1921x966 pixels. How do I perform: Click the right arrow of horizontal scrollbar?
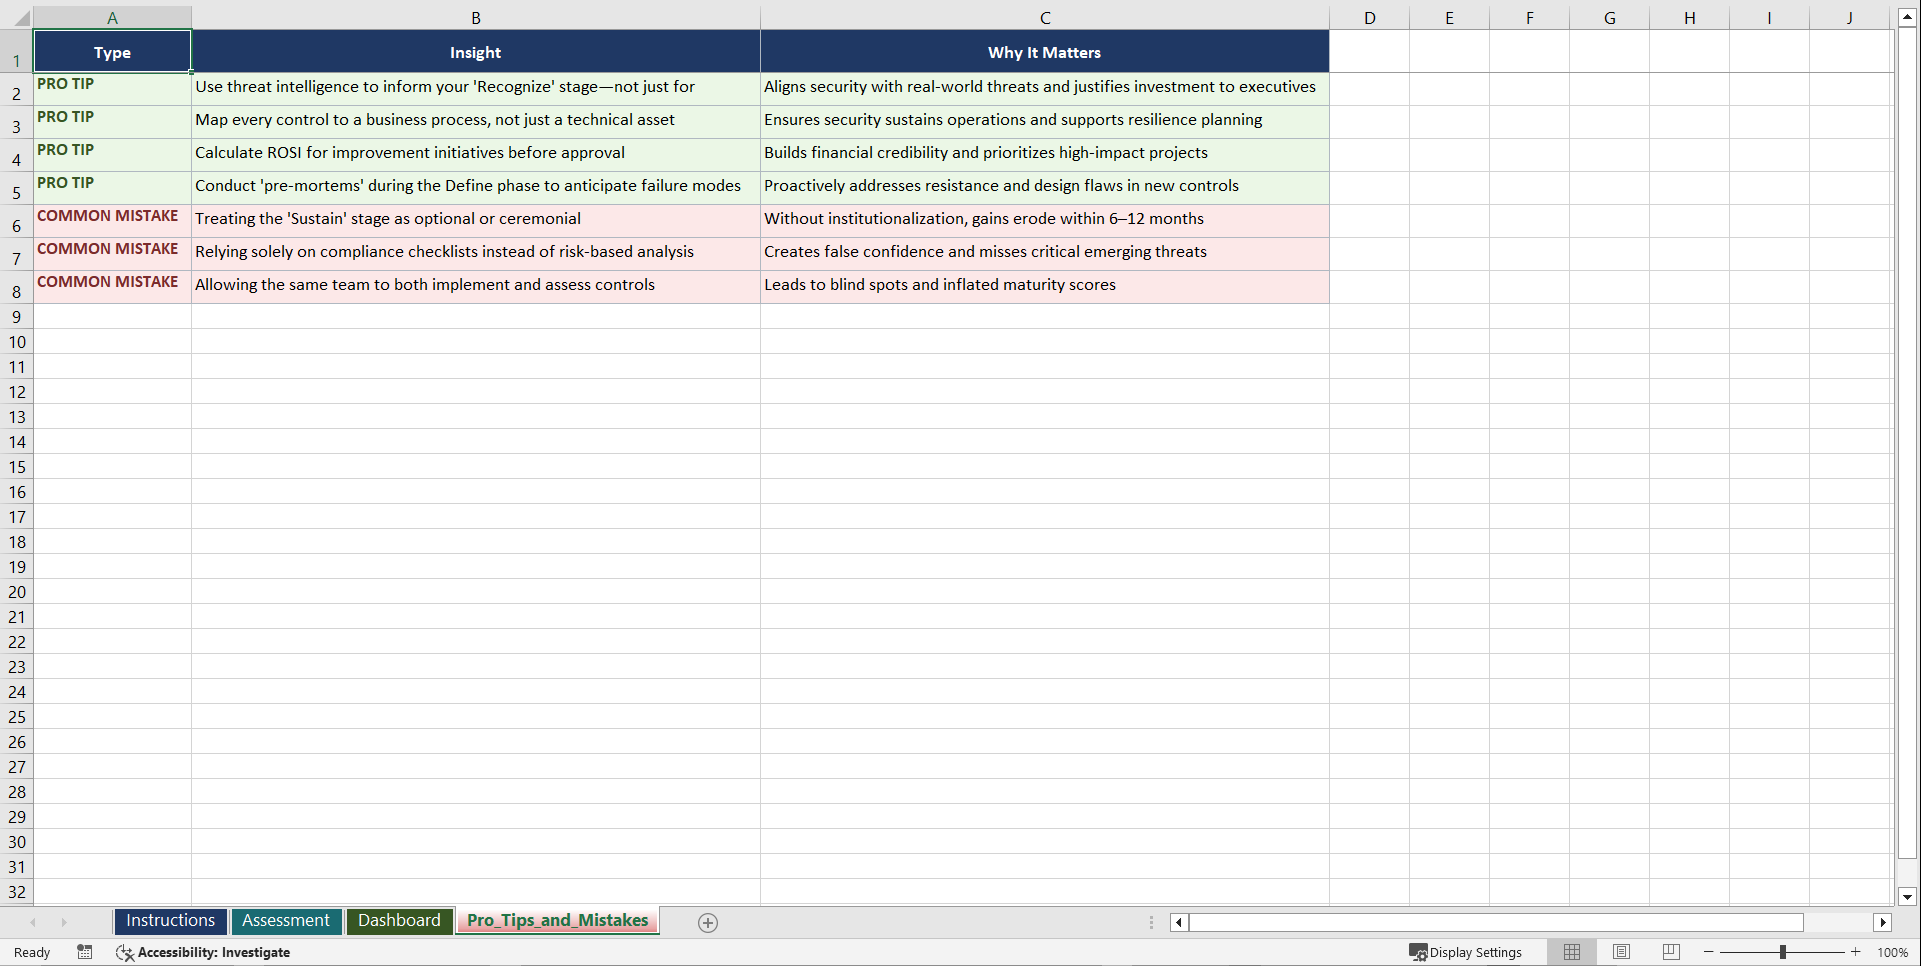click(x=1884, y=922)
